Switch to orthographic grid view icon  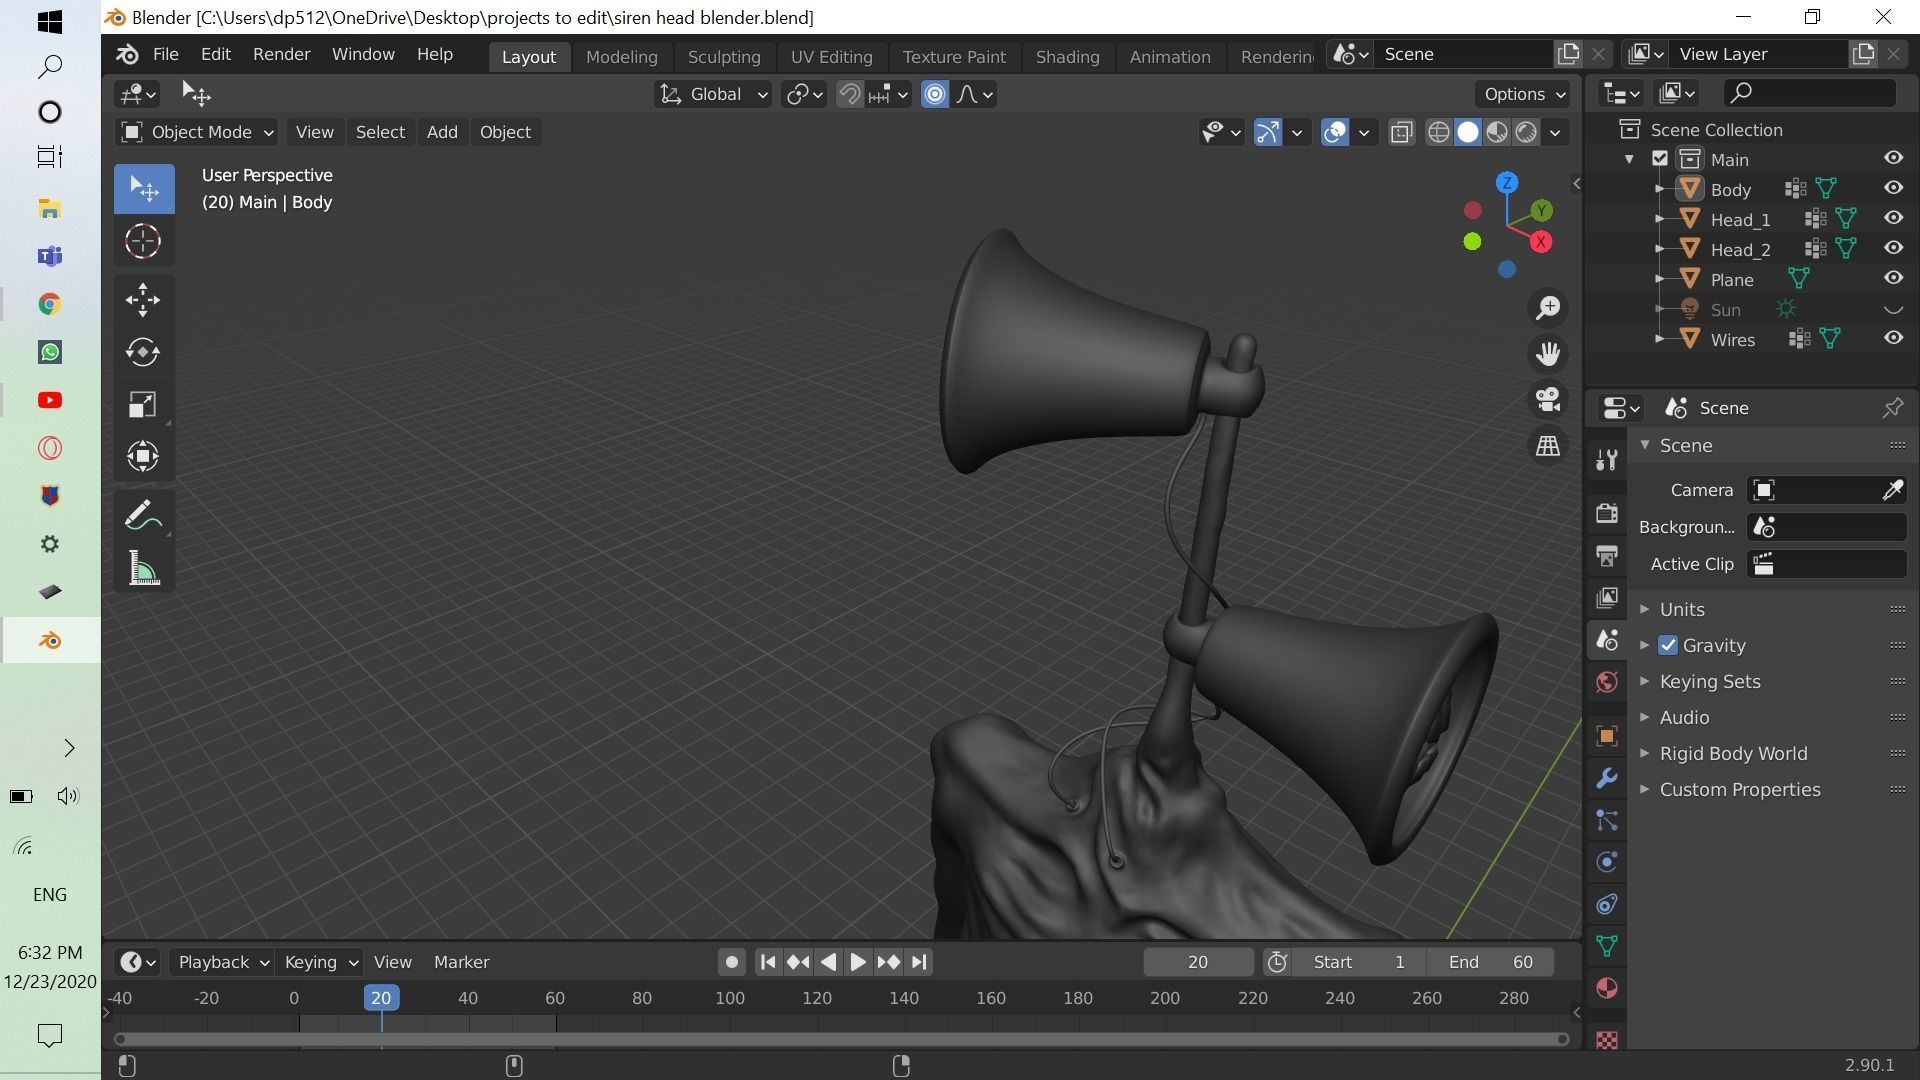(1548, 446)
